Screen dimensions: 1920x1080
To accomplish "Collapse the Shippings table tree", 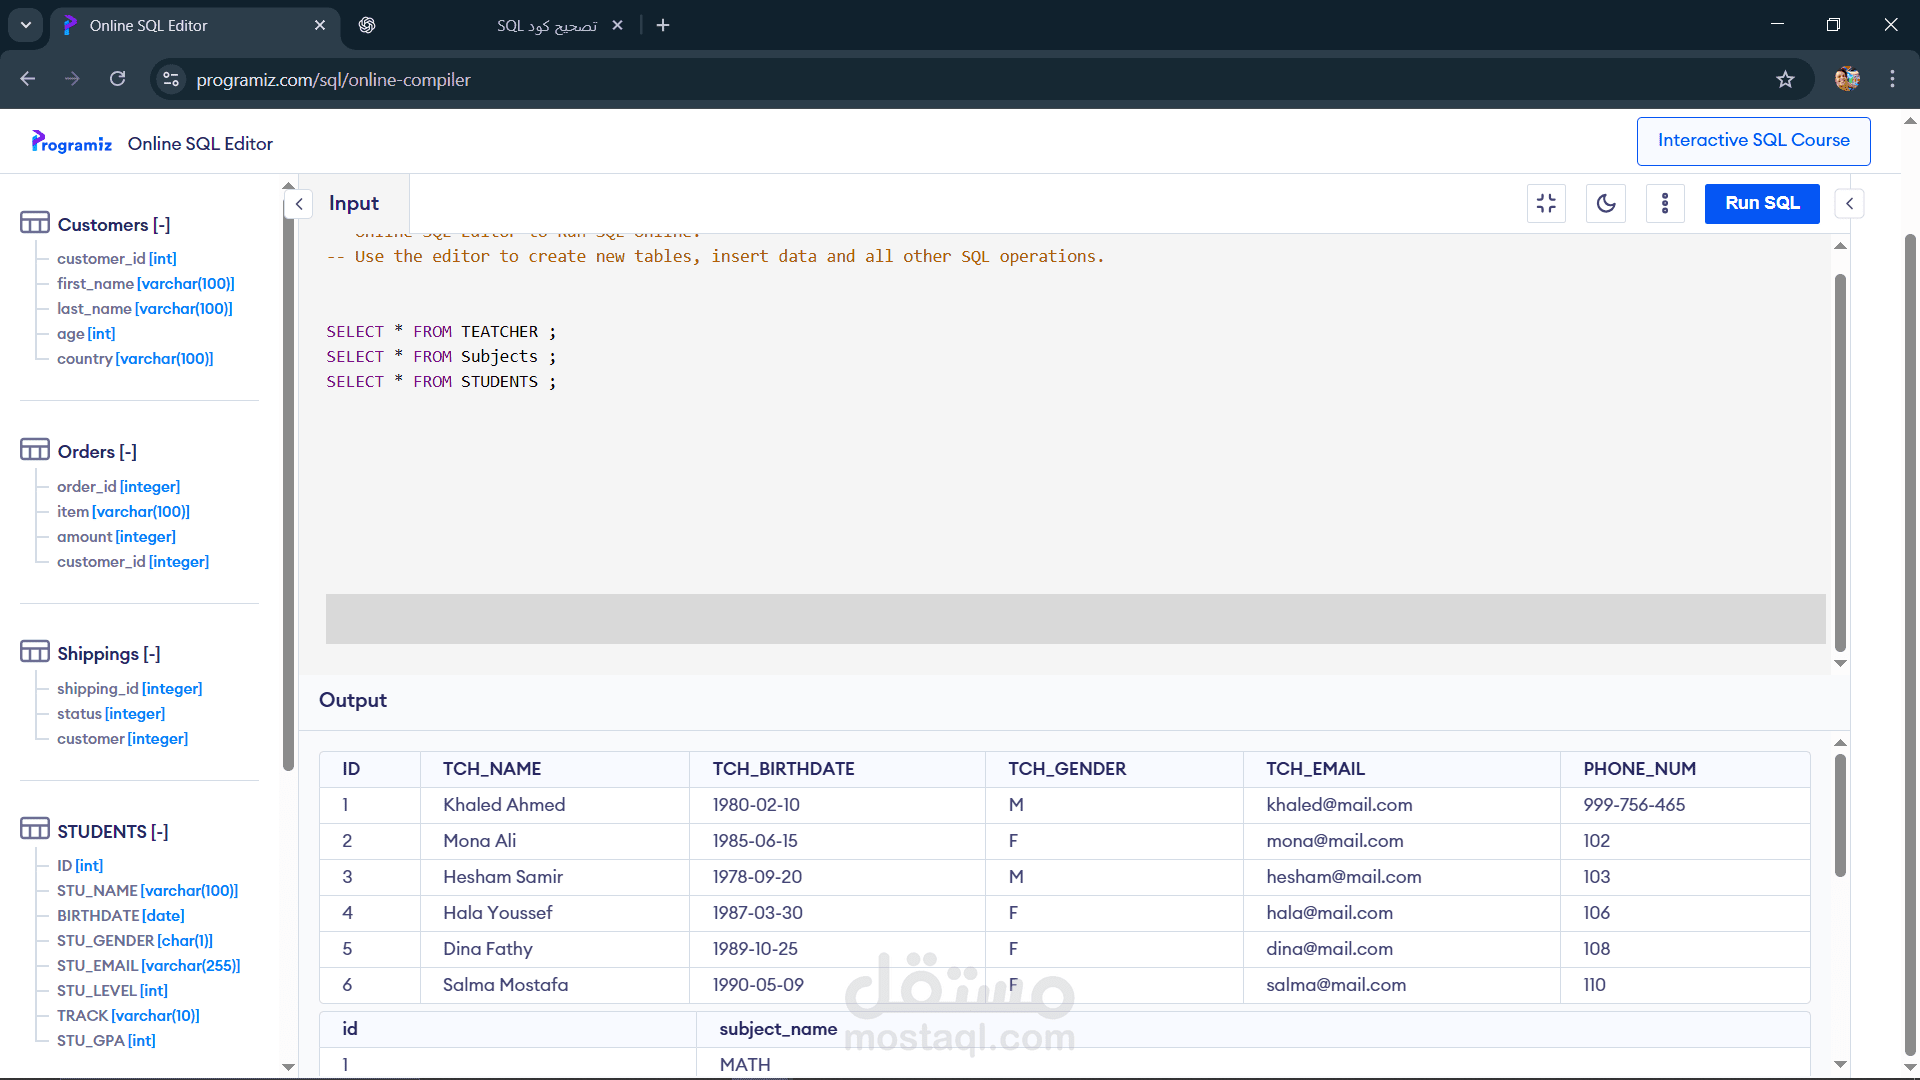I will point(151,654).
